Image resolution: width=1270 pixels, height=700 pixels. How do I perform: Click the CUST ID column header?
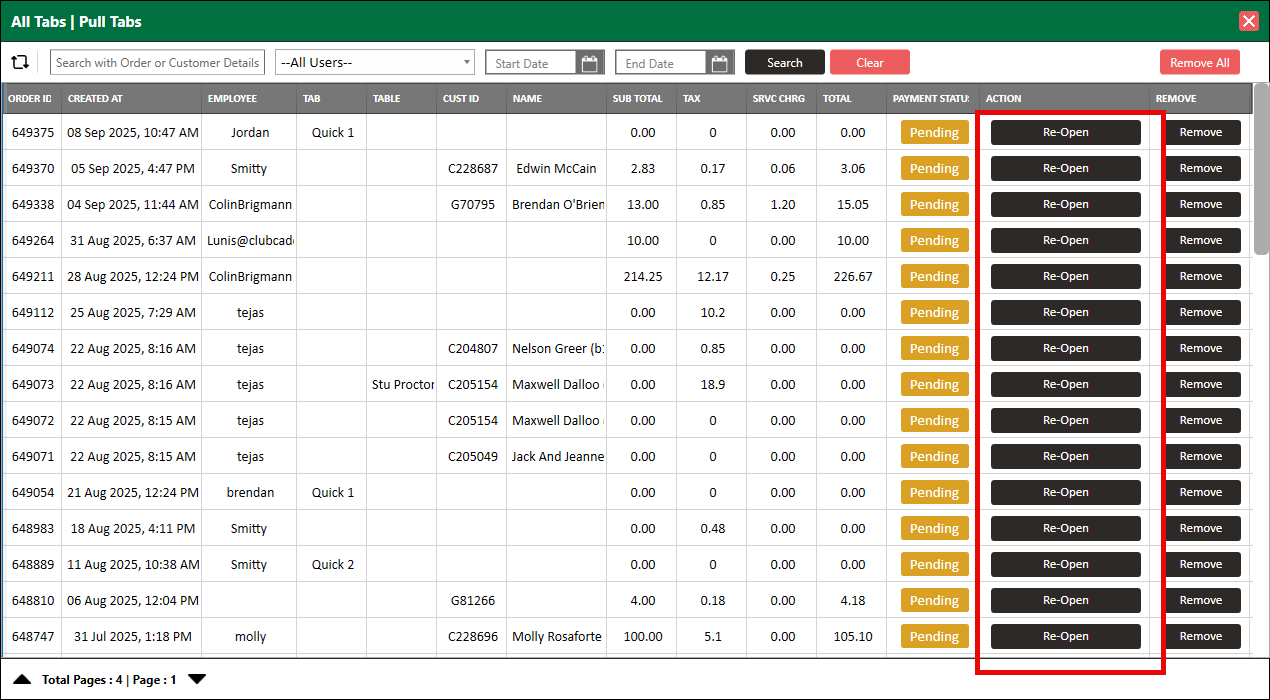[x=472, y=98]
